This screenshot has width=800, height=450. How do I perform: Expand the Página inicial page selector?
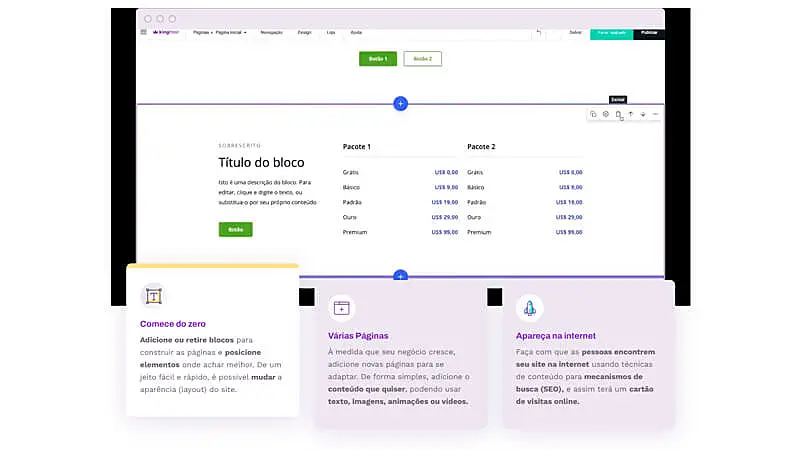coord(231,32)
